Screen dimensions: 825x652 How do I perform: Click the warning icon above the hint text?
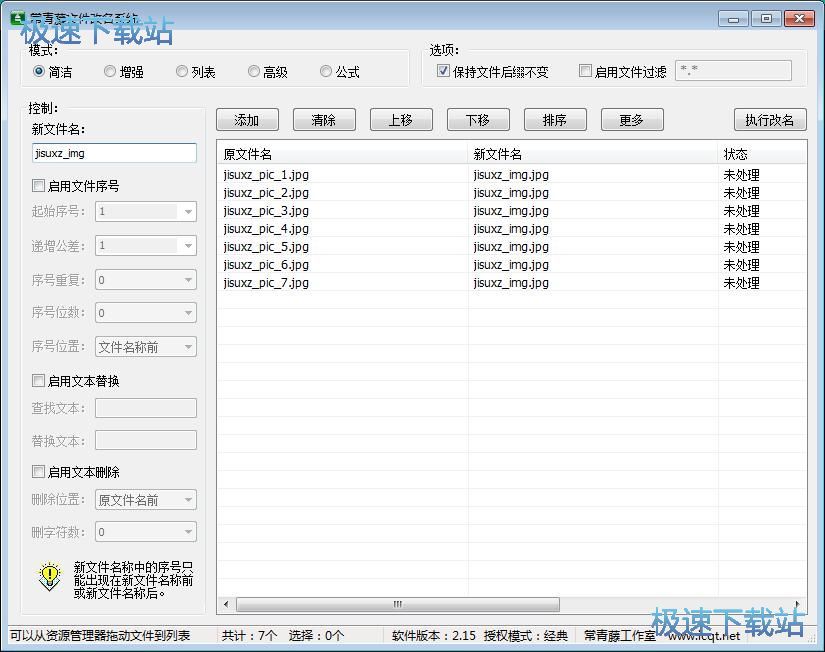(x=47, y=577)
